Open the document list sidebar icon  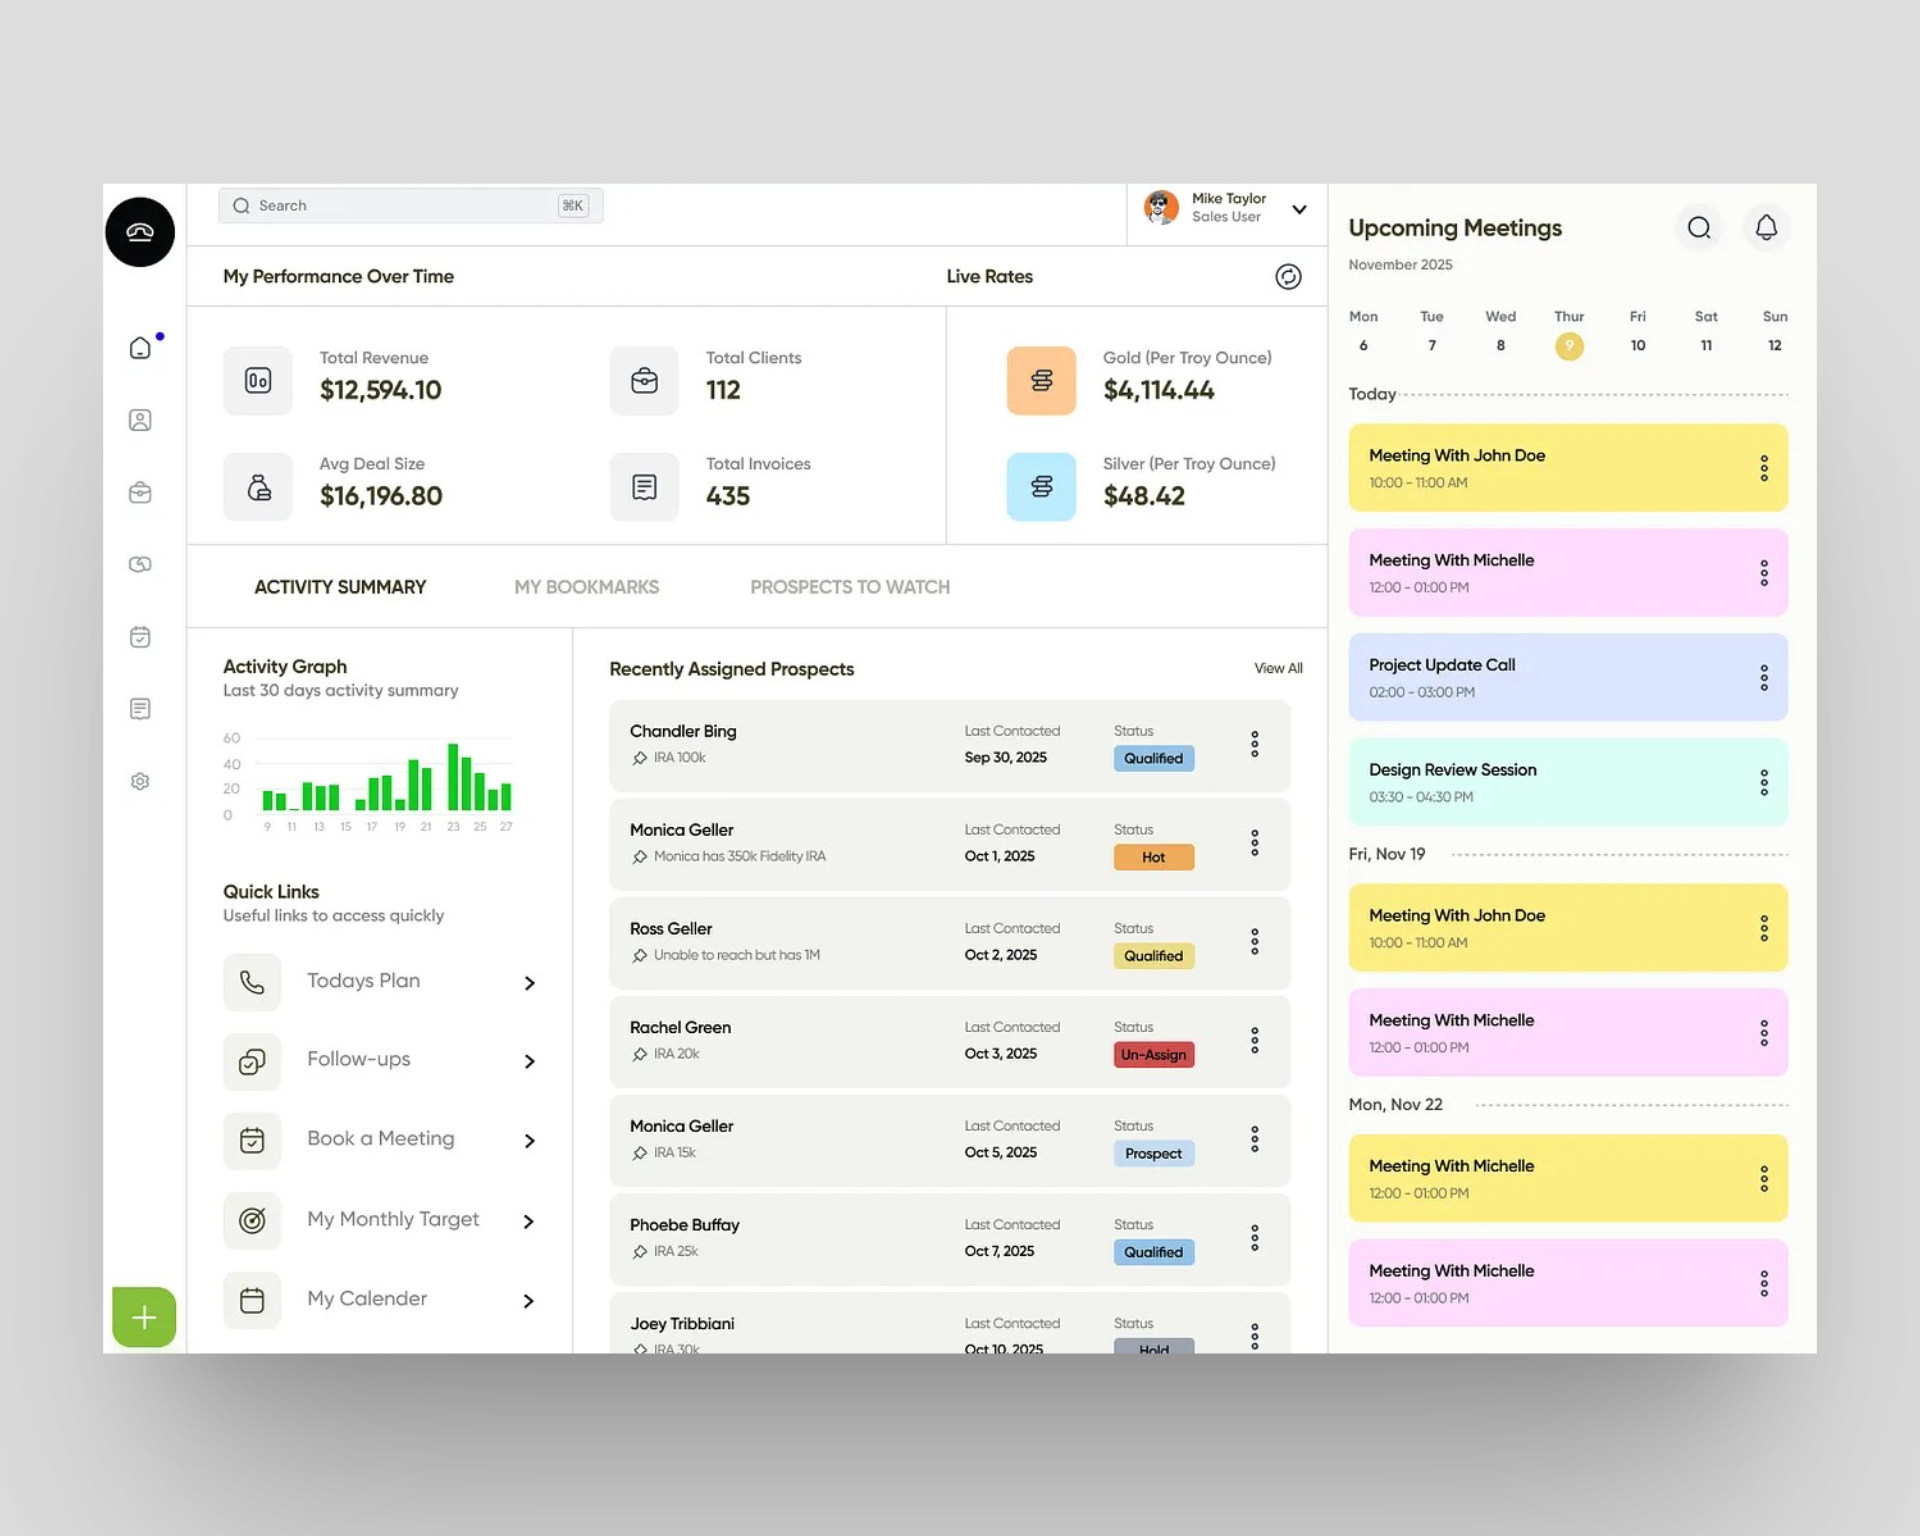point(140,709)
